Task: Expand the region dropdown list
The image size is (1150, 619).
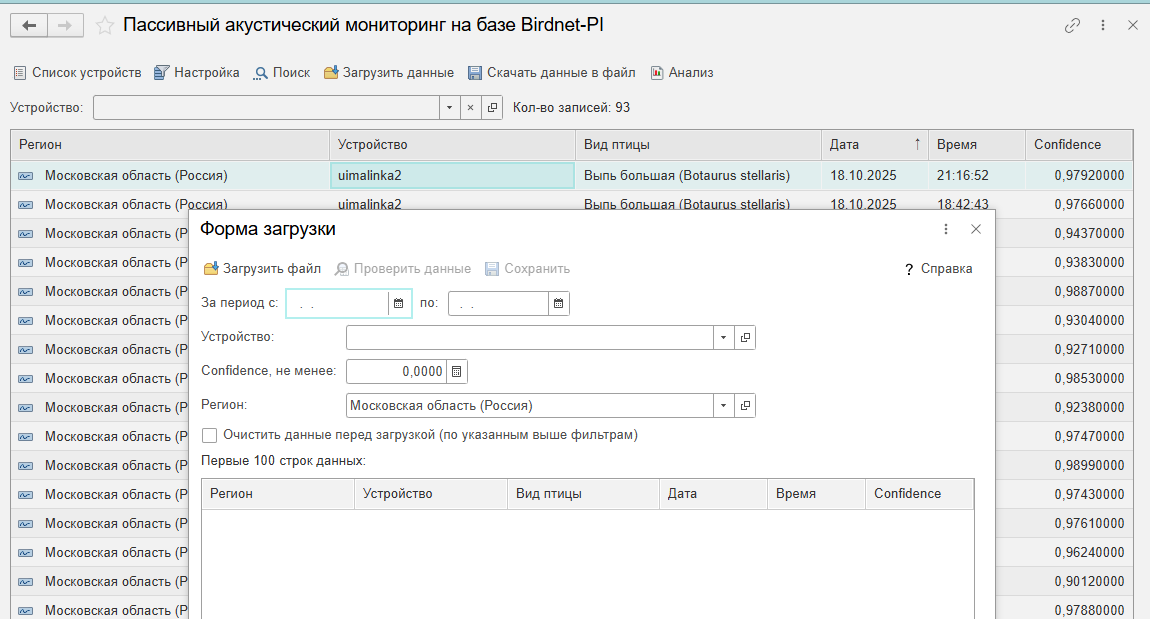Action: pyautogui.click(x=724, y=405)
